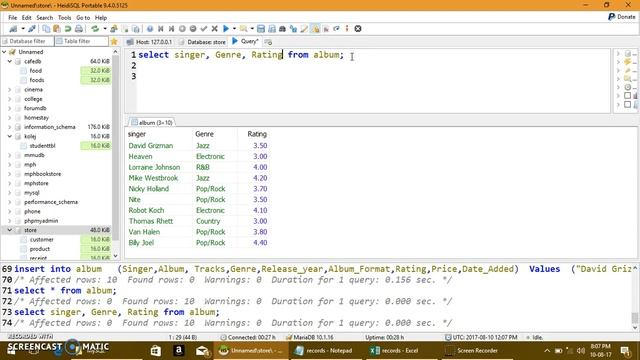The height and width of the screenshot is (360, 640).
Task: Open the session manager icon in toolbar
Action: [13, 29]
